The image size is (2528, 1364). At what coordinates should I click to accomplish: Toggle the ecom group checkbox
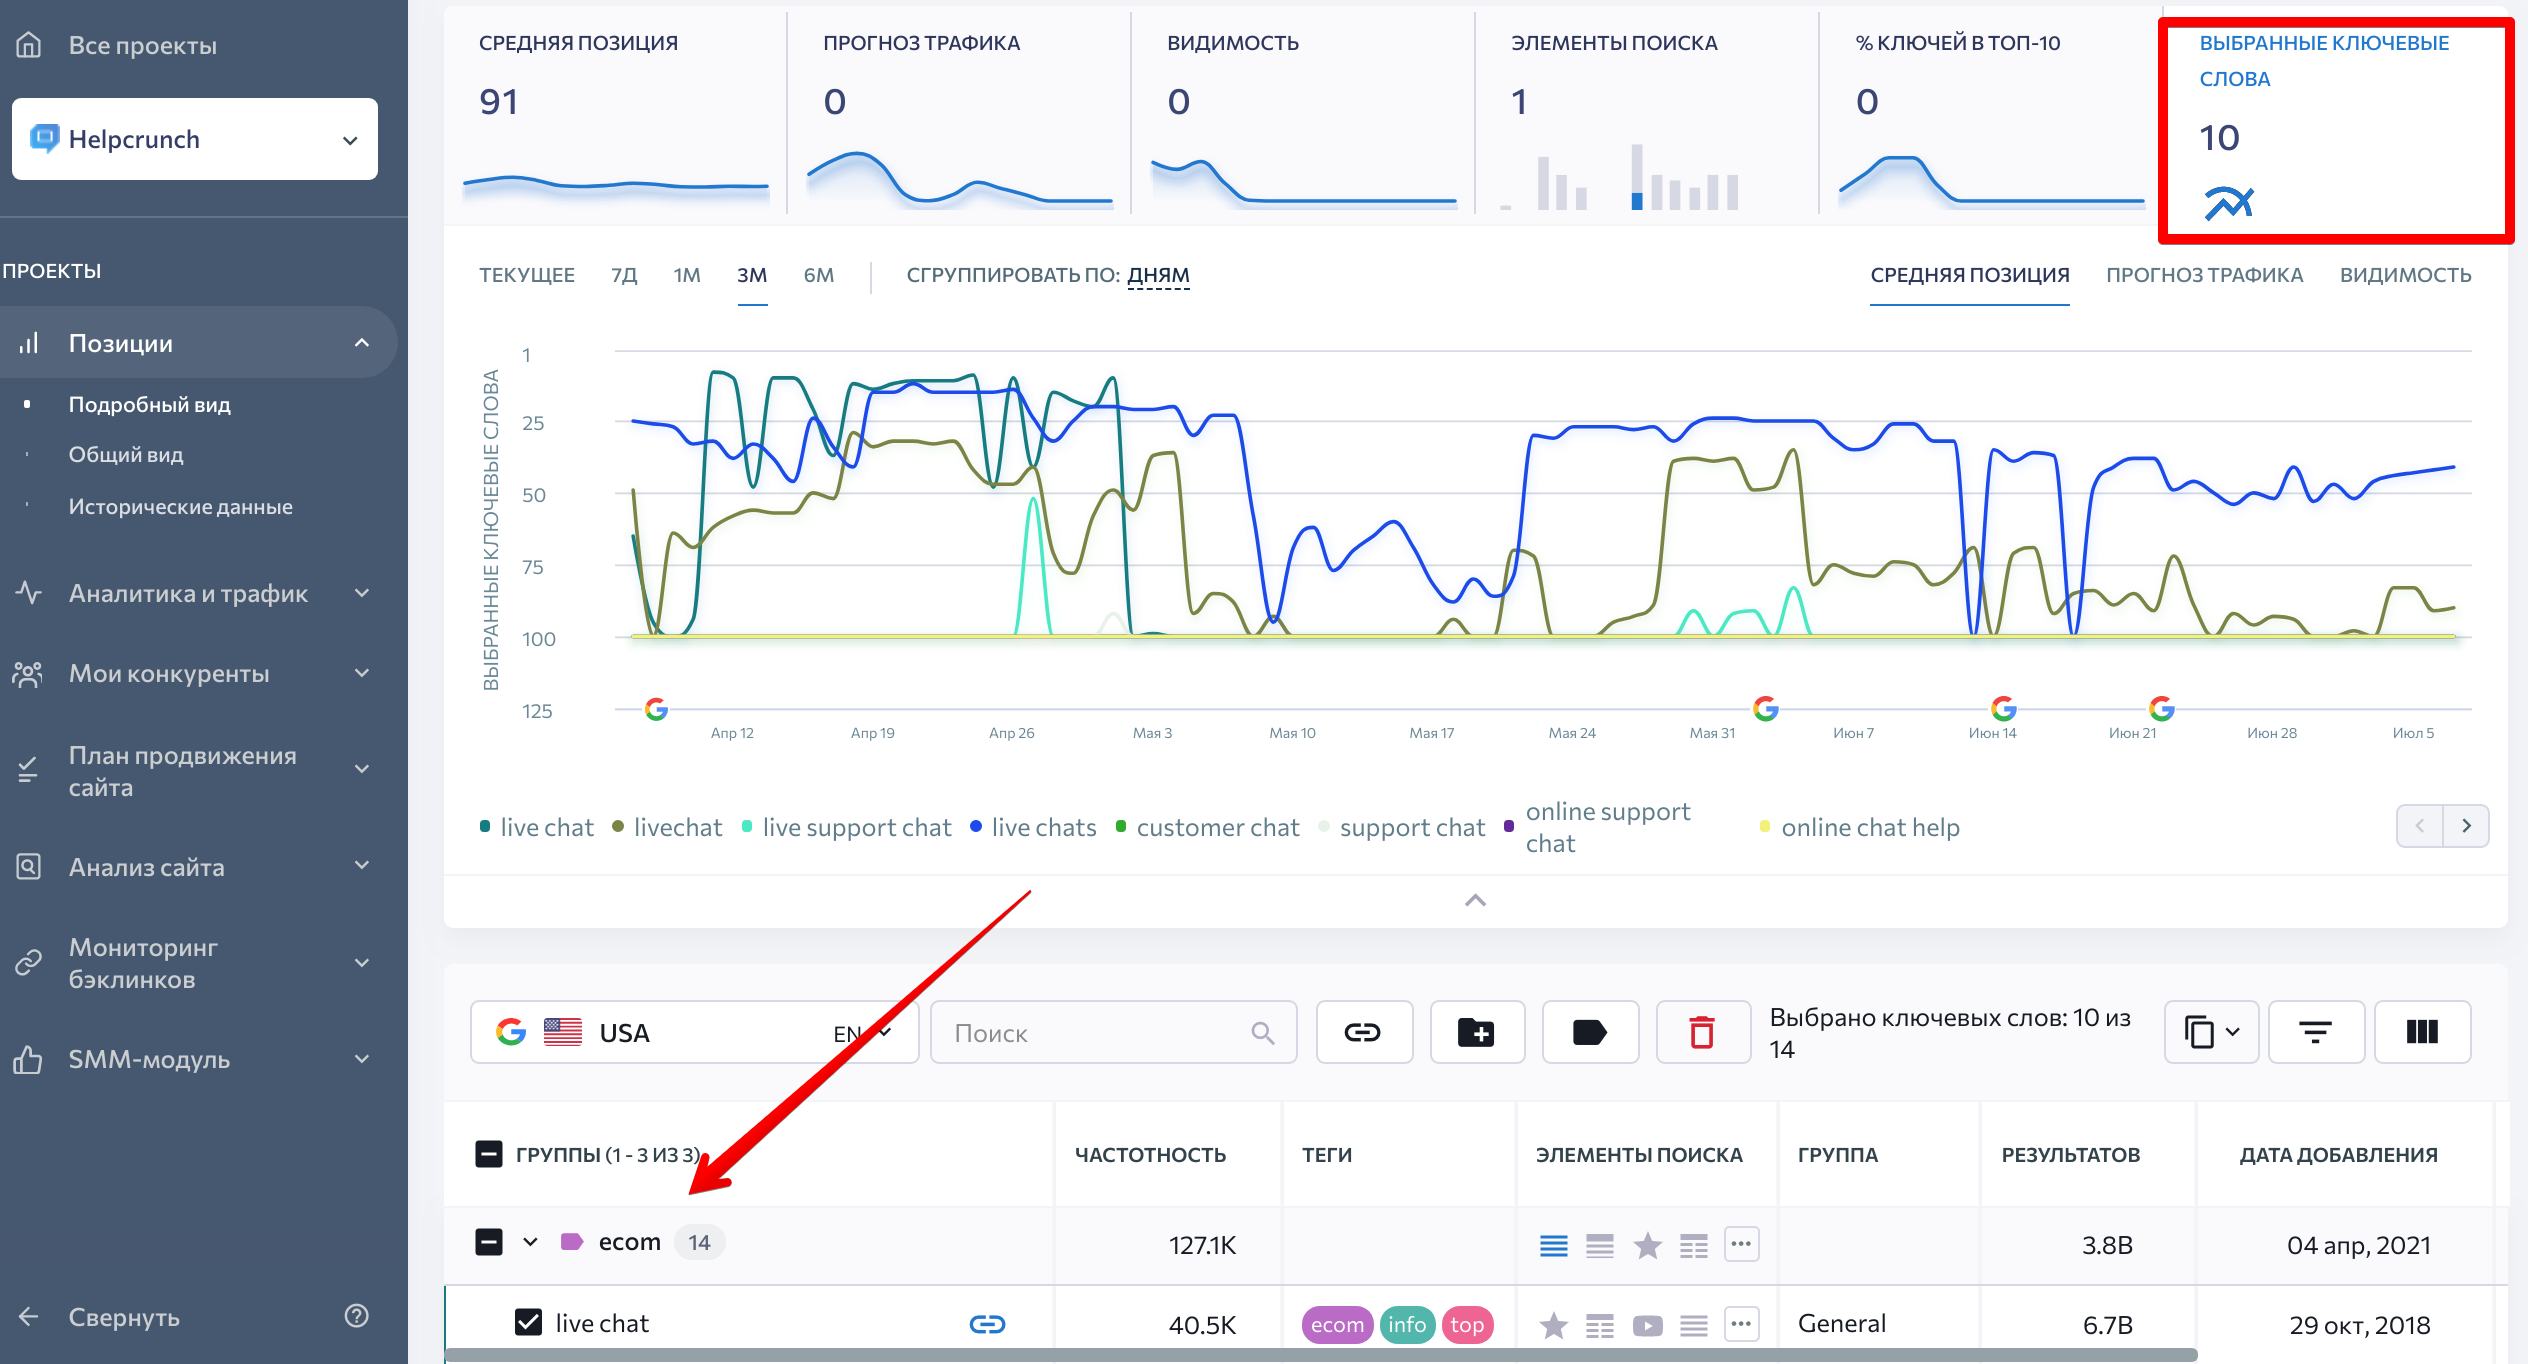(488, 1242)
